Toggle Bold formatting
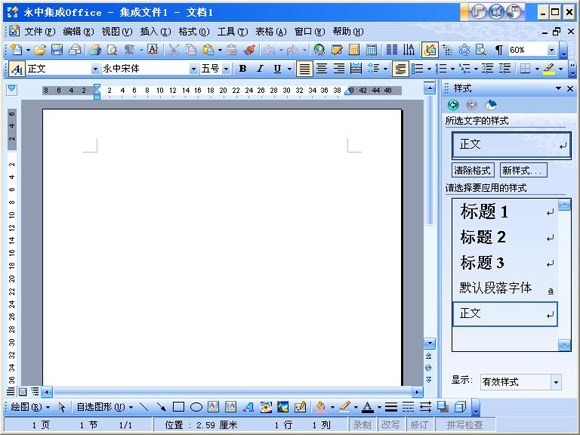Screen dimensions: 580x435 tap(243, 68)
